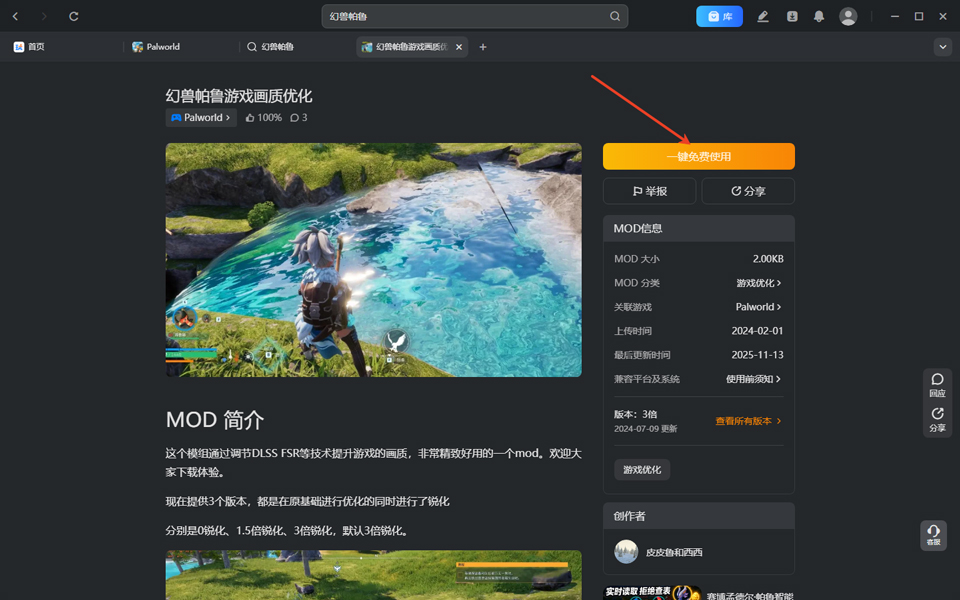The width and height of the screenshot is (960, 600).
Task: Click the 实时读取 banner thumbnail at bottom right
Action: tap(653, 593)
